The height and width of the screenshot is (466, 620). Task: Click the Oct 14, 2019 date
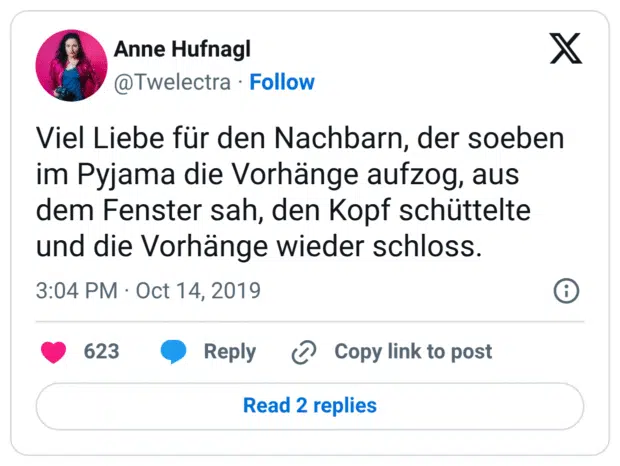click(197, 291)
